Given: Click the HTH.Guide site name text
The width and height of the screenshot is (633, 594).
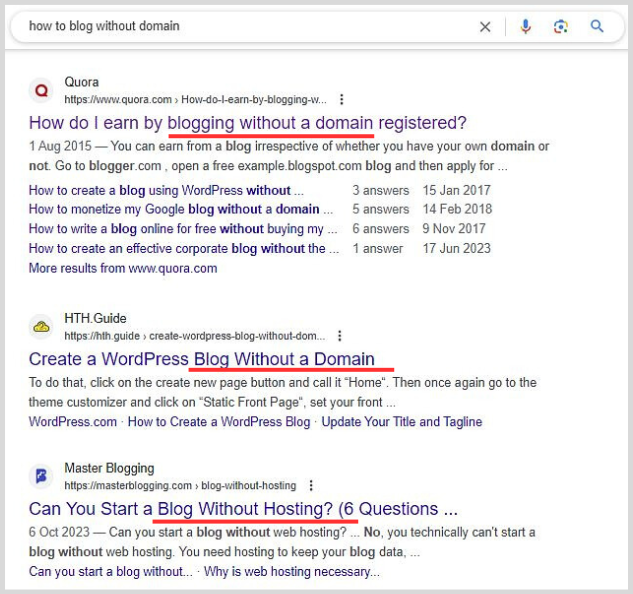Looking at the screenshot, I should pyautogui.click(x=95, y=318).
